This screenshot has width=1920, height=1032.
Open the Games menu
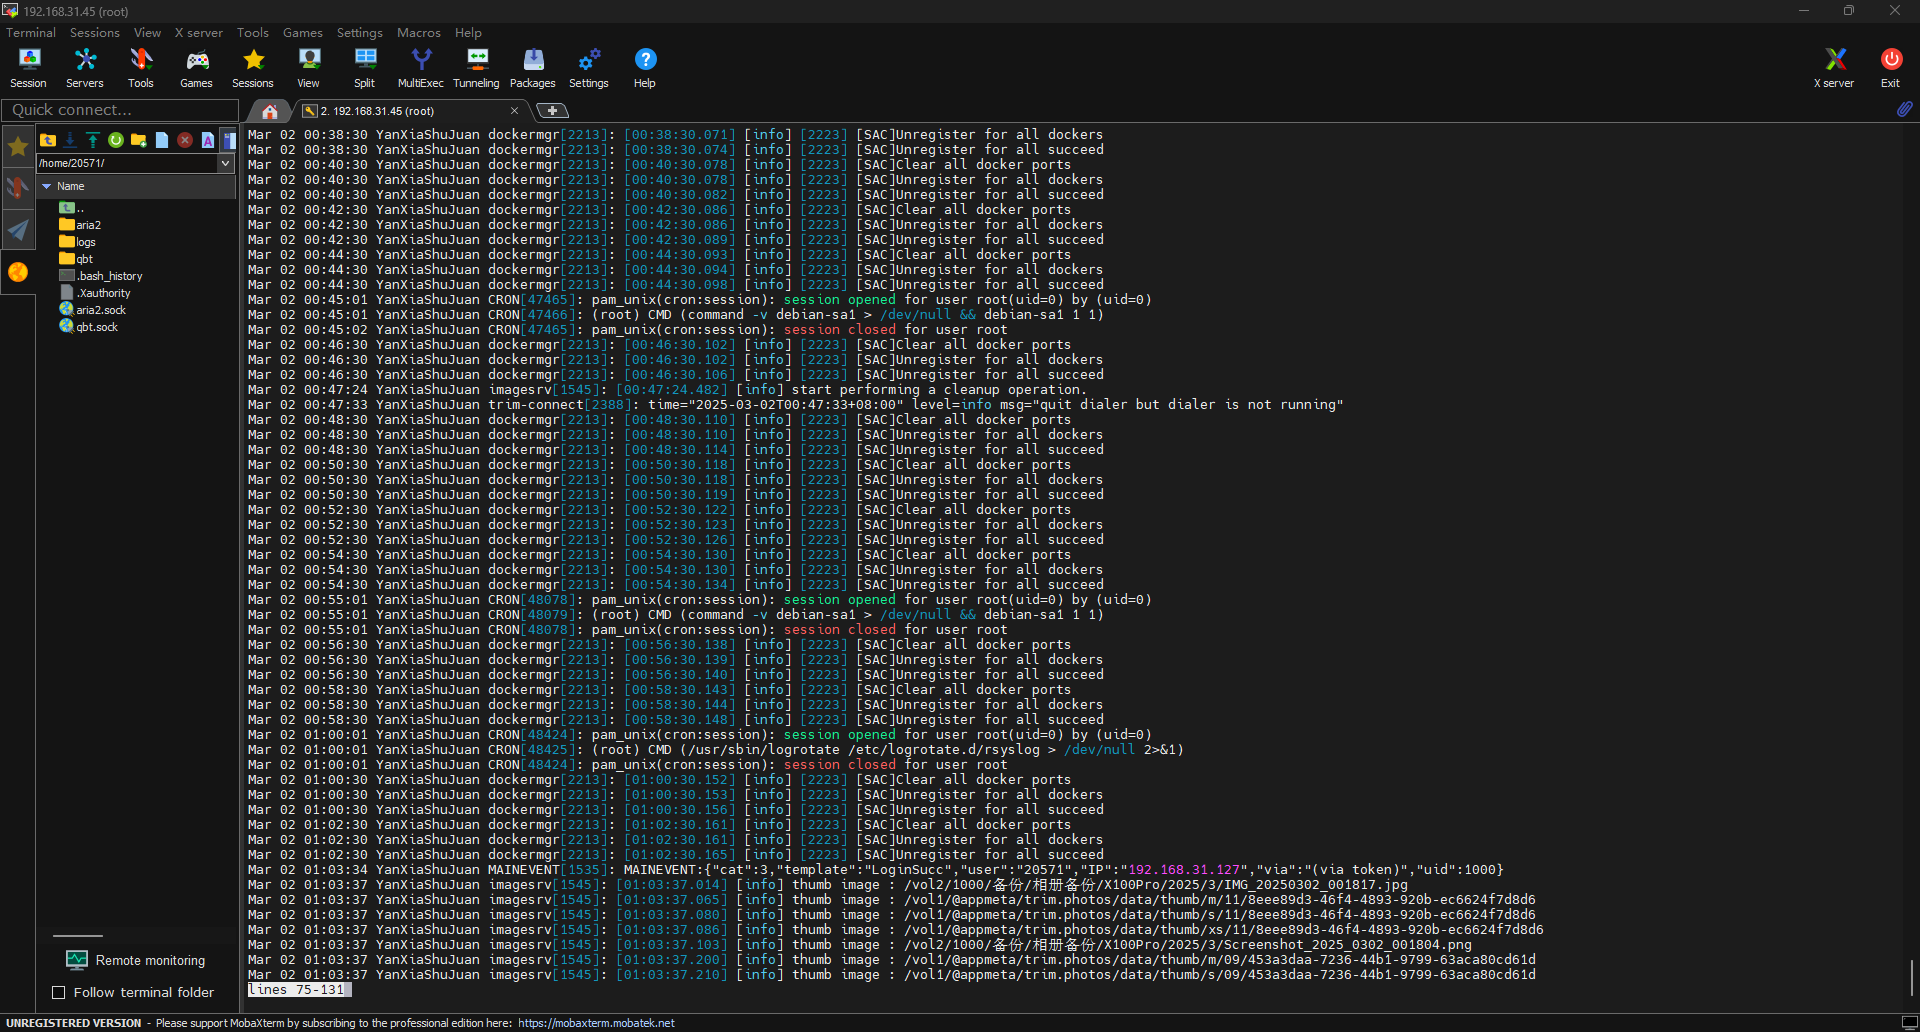303,32
